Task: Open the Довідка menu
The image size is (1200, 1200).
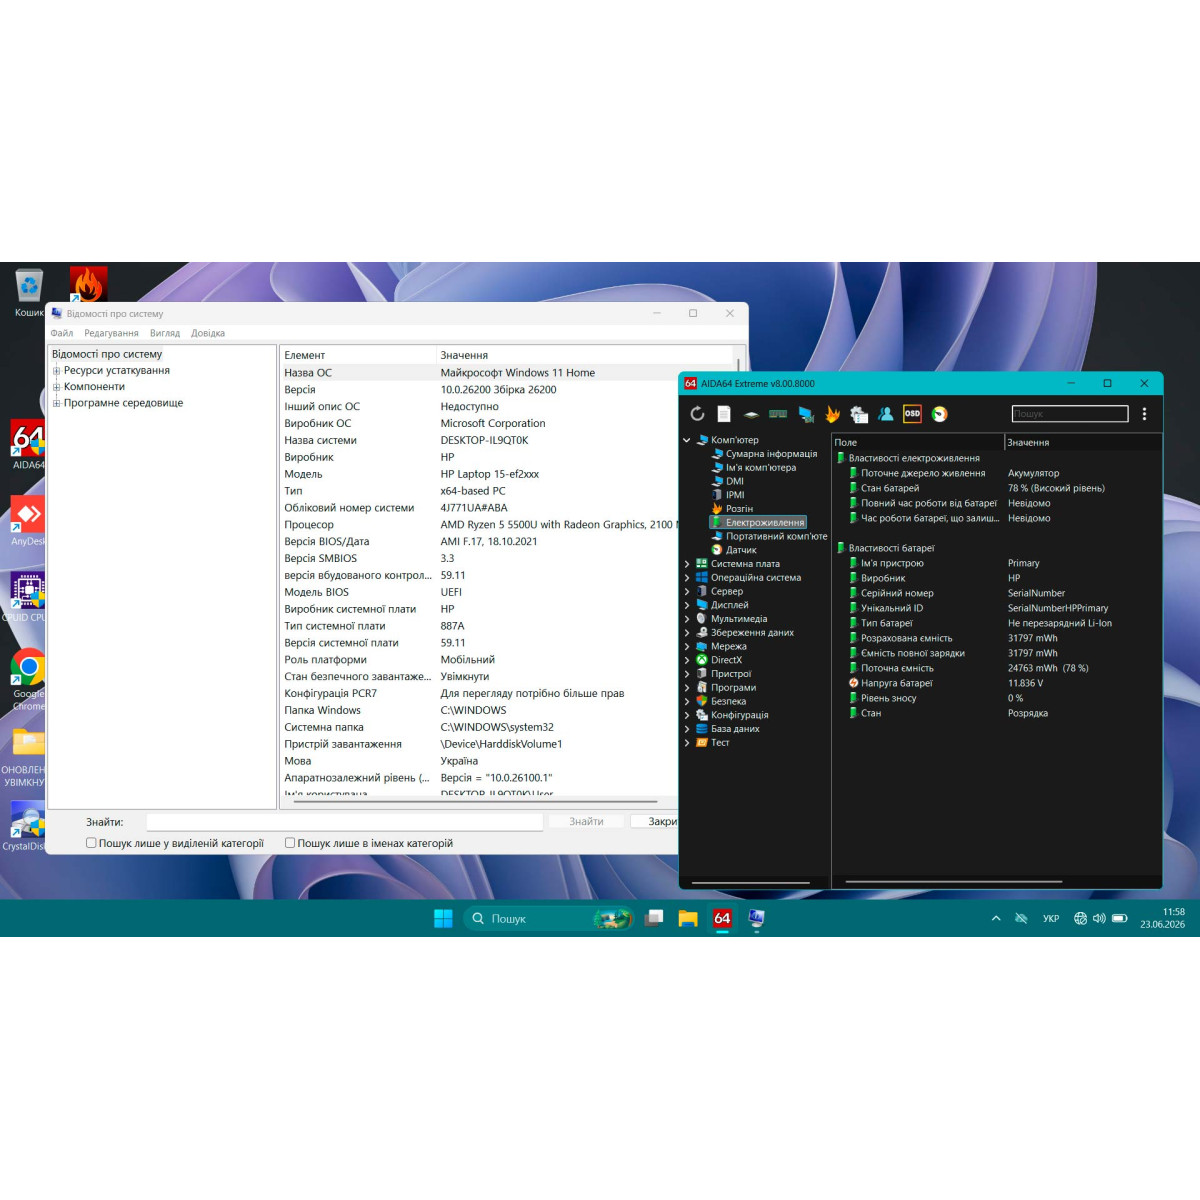Action: [208, 333]
